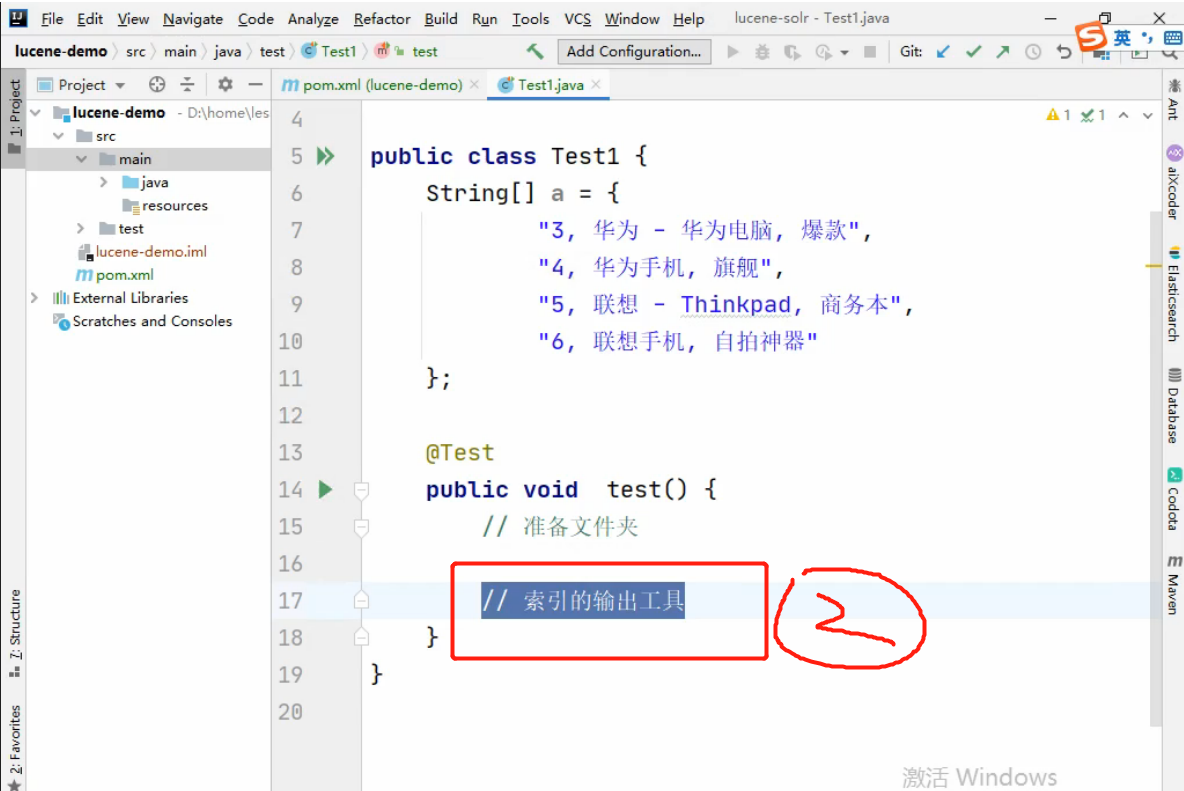Image resolution: width=1184 pixels, height=791 pixels.
Task: Select Scratches and Consoles
Action: (143, 321)
